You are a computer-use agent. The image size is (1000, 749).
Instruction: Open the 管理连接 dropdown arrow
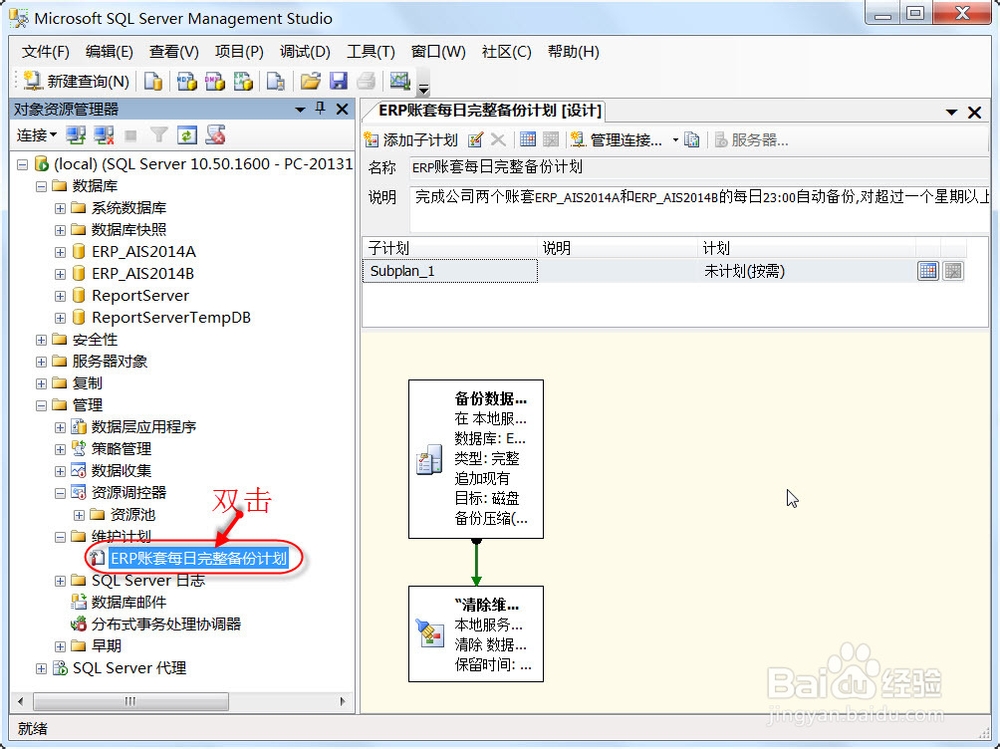pos(675,140)
